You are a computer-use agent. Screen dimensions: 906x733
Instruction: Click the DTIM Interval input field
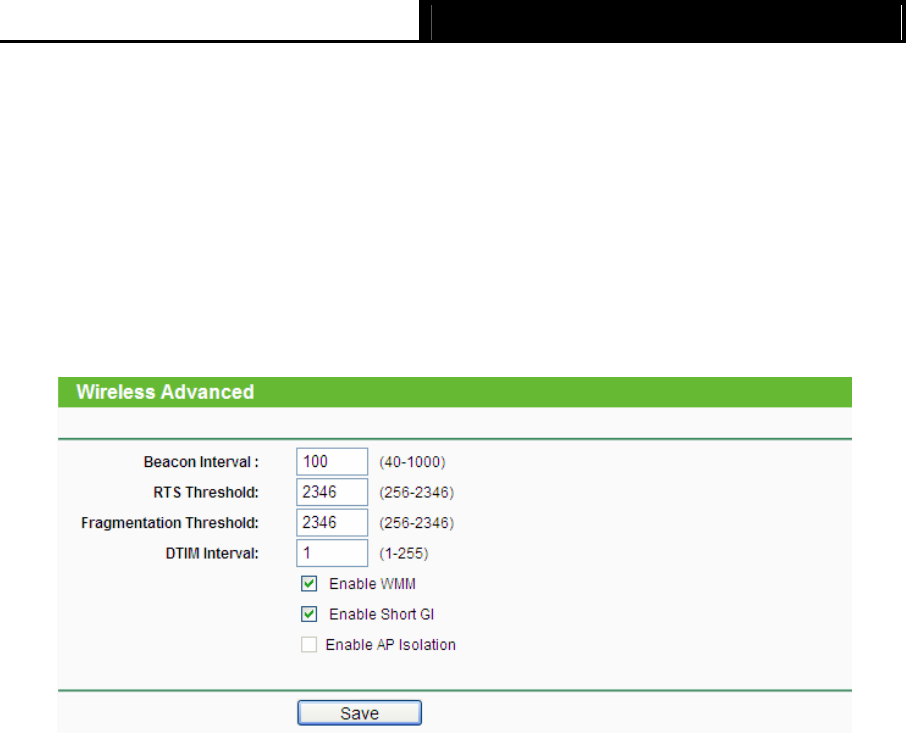(x=332, y=553)
